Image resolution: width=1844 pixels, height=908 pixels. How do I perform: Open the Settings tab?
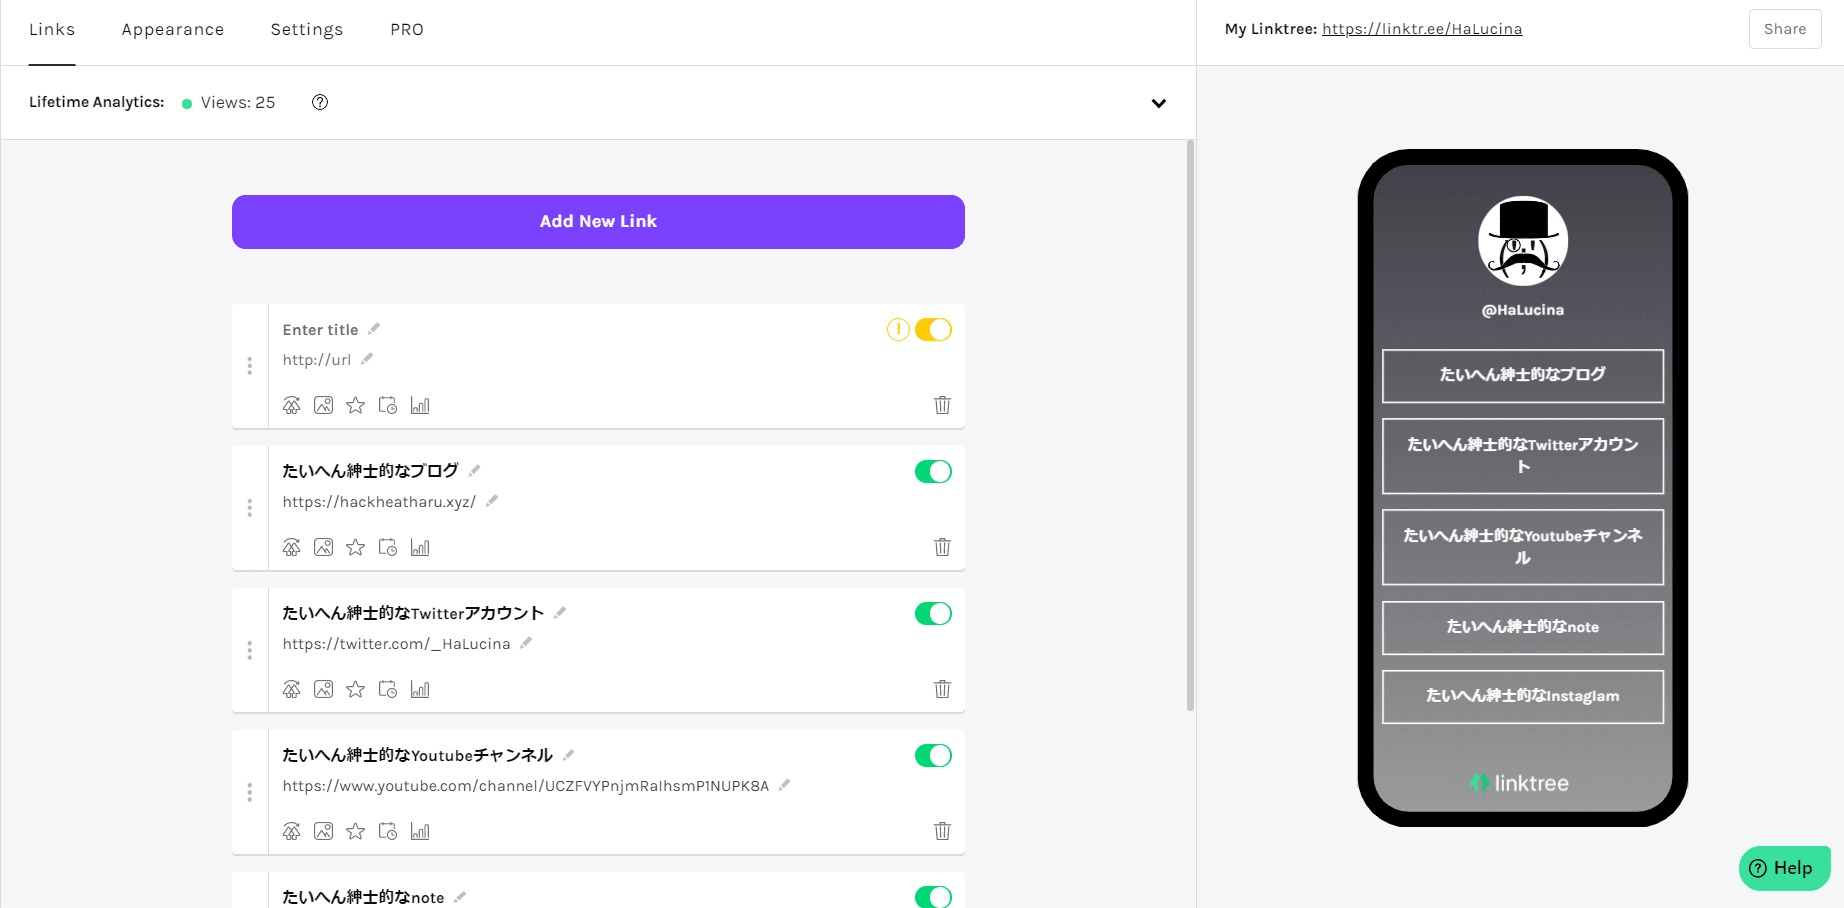pyautogui.click(x=307, y=30)
